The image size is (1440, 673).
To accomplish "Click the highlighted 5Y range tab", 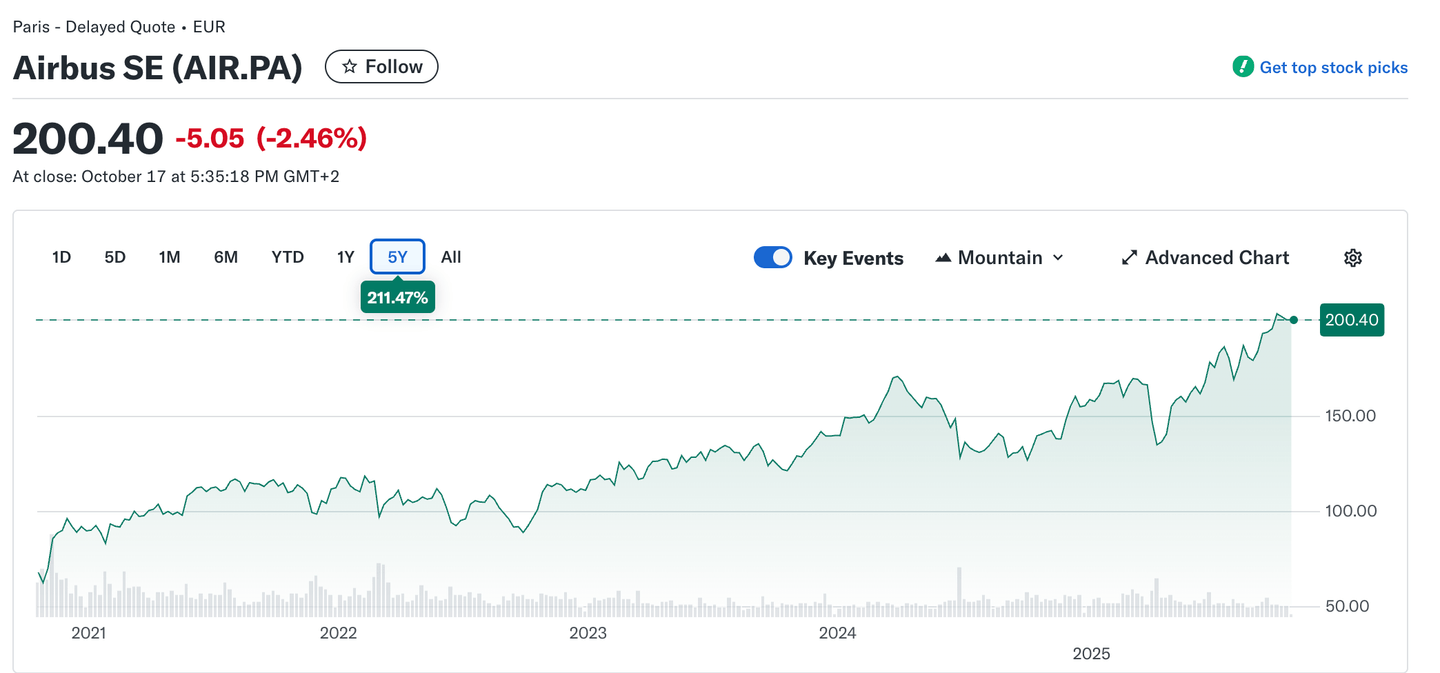I will [398, 257].
